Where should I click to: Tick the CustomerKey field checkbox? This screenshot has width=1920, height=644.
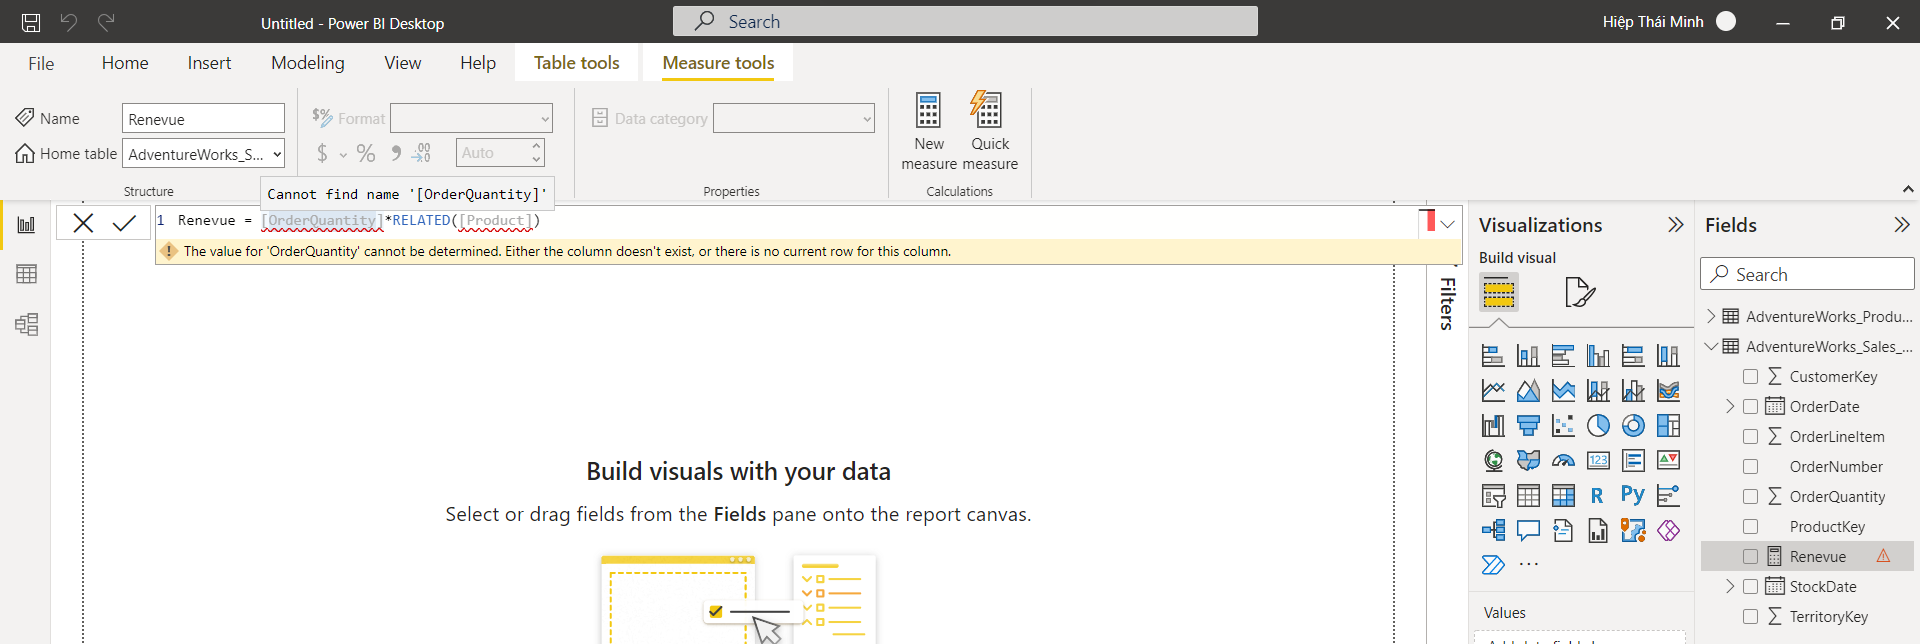1750,377
